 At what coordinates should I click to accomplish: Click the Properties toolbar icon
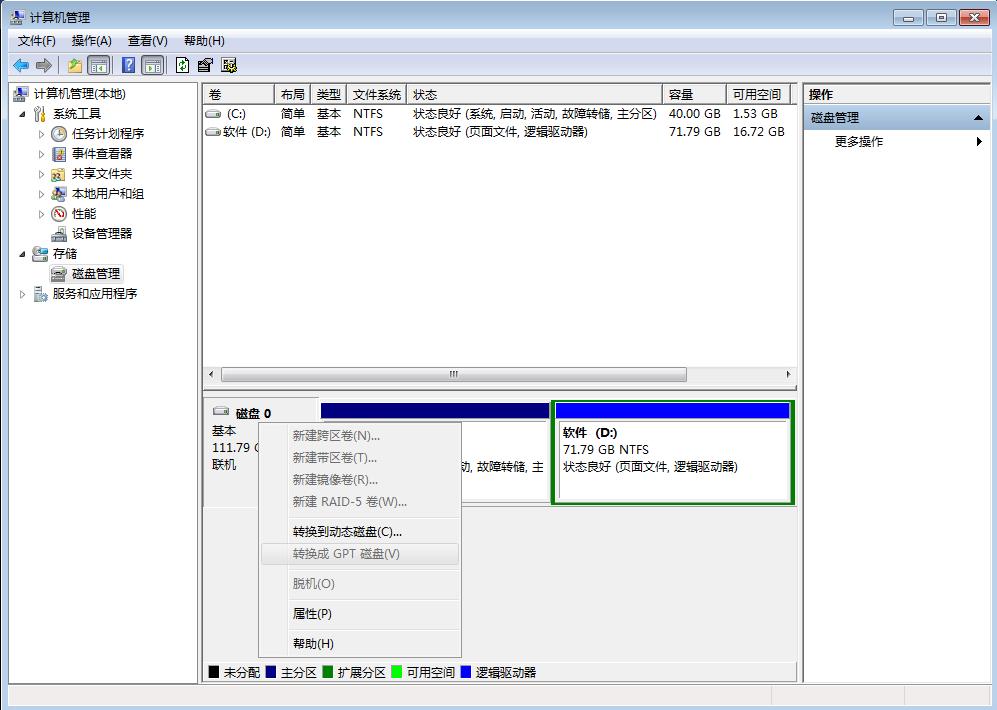pyautogui.click(x=205, y=65)
